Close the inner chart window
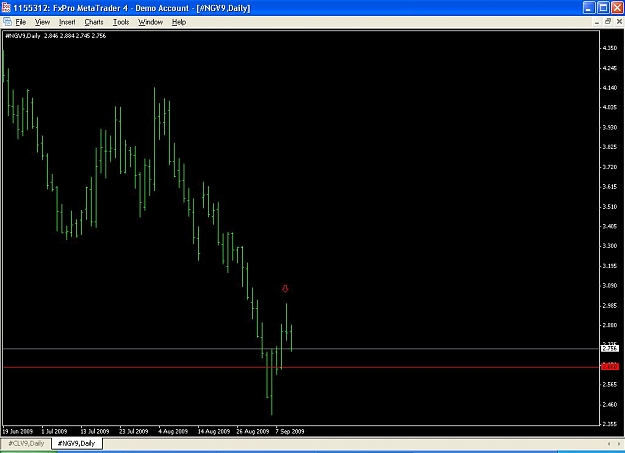This screenshot has height=453, width=625. [x=619, y=22]
